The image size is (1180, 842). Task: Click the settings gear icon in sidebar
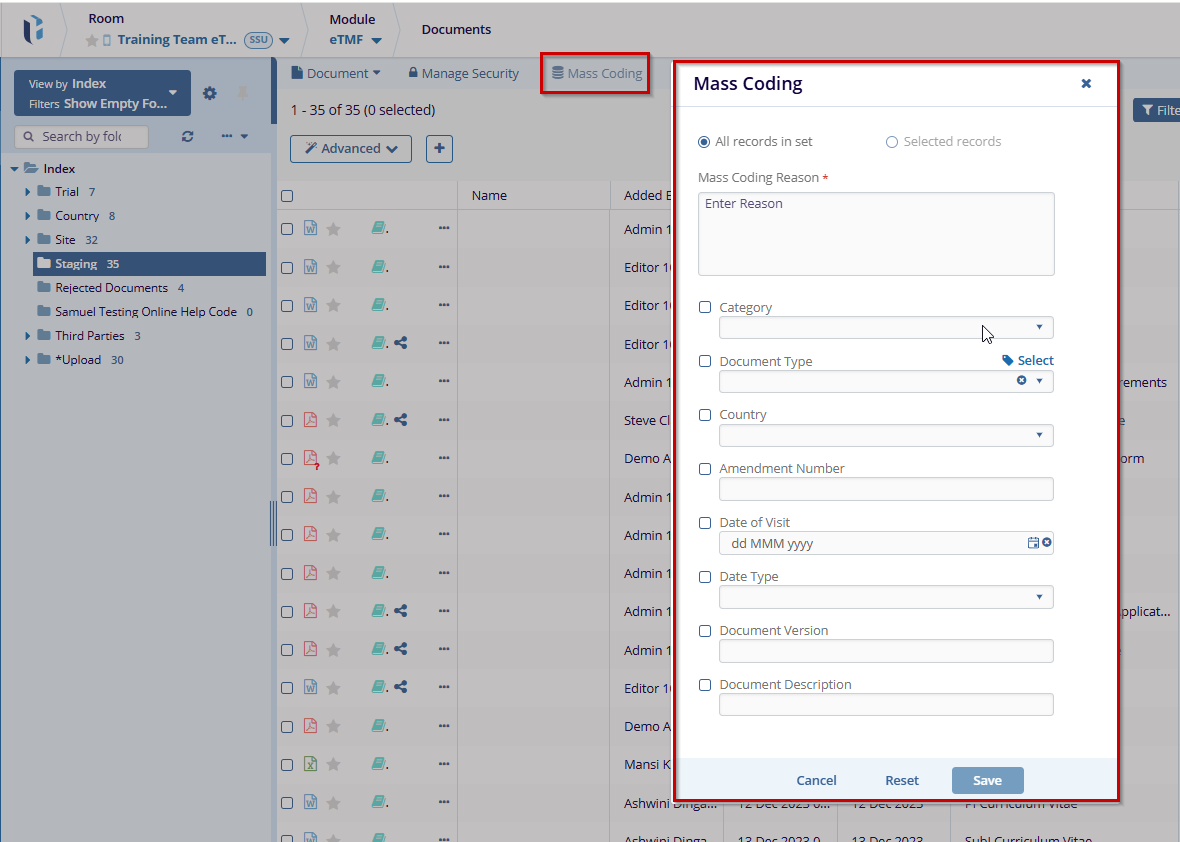(x=209, y=93)
